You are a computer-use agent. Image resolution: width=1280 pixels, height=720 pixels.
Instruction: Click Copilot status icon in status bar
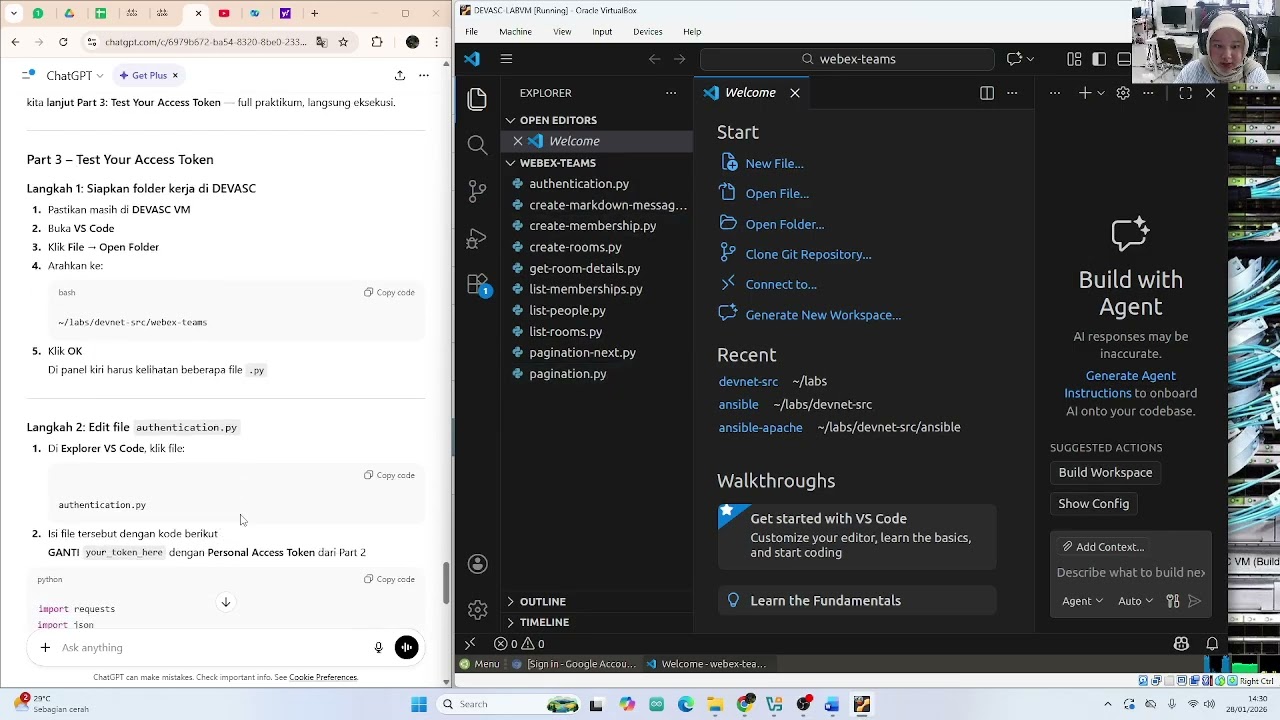[x=1181, y=644]
